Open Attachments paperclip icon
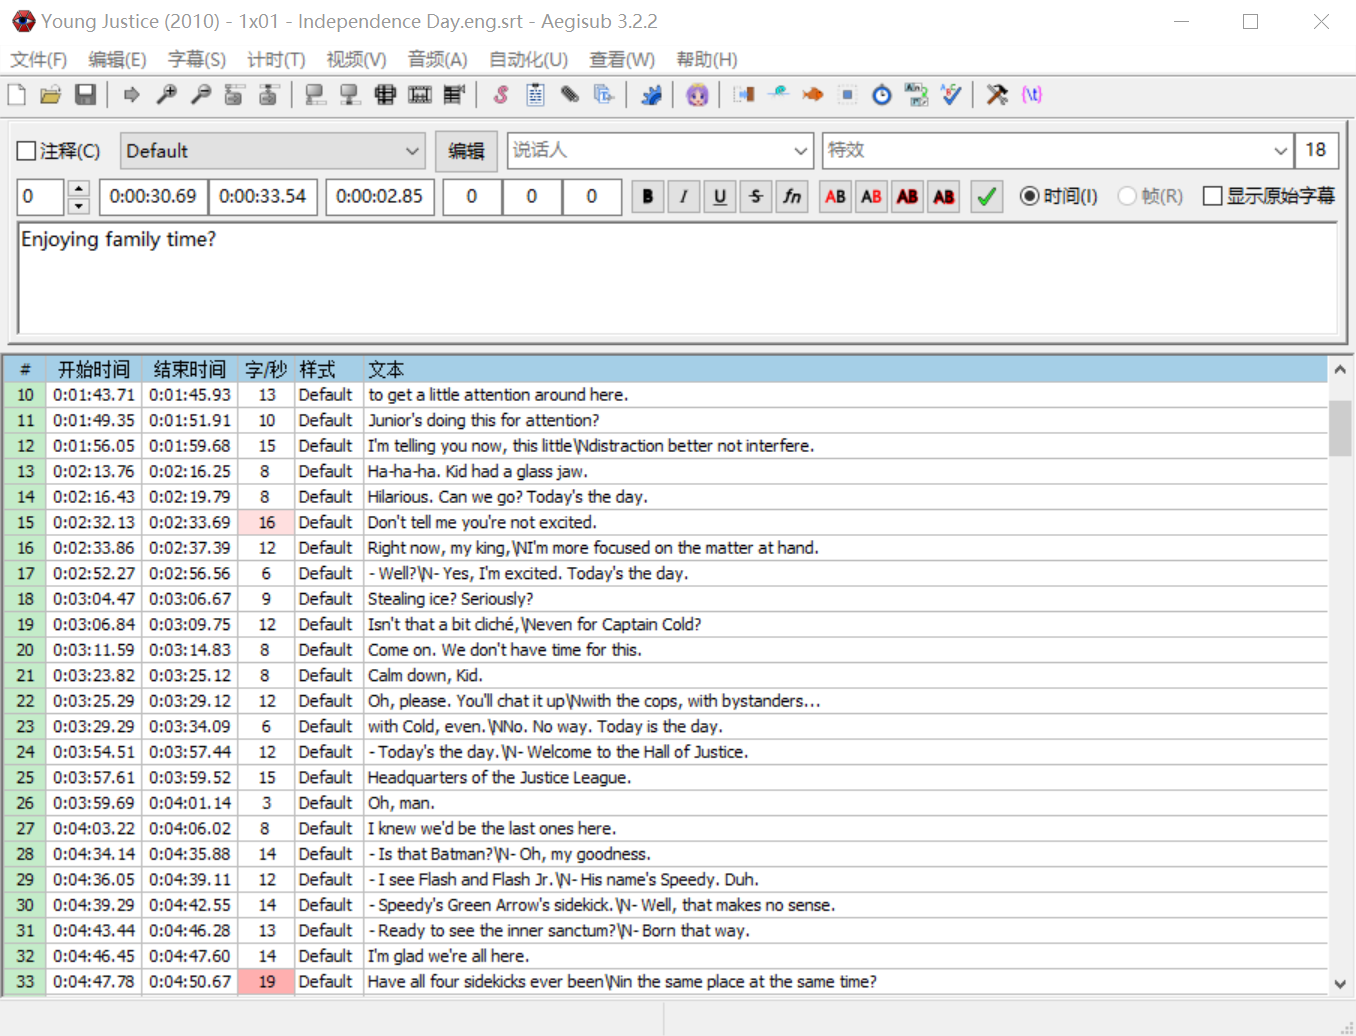 pos(570,95)
